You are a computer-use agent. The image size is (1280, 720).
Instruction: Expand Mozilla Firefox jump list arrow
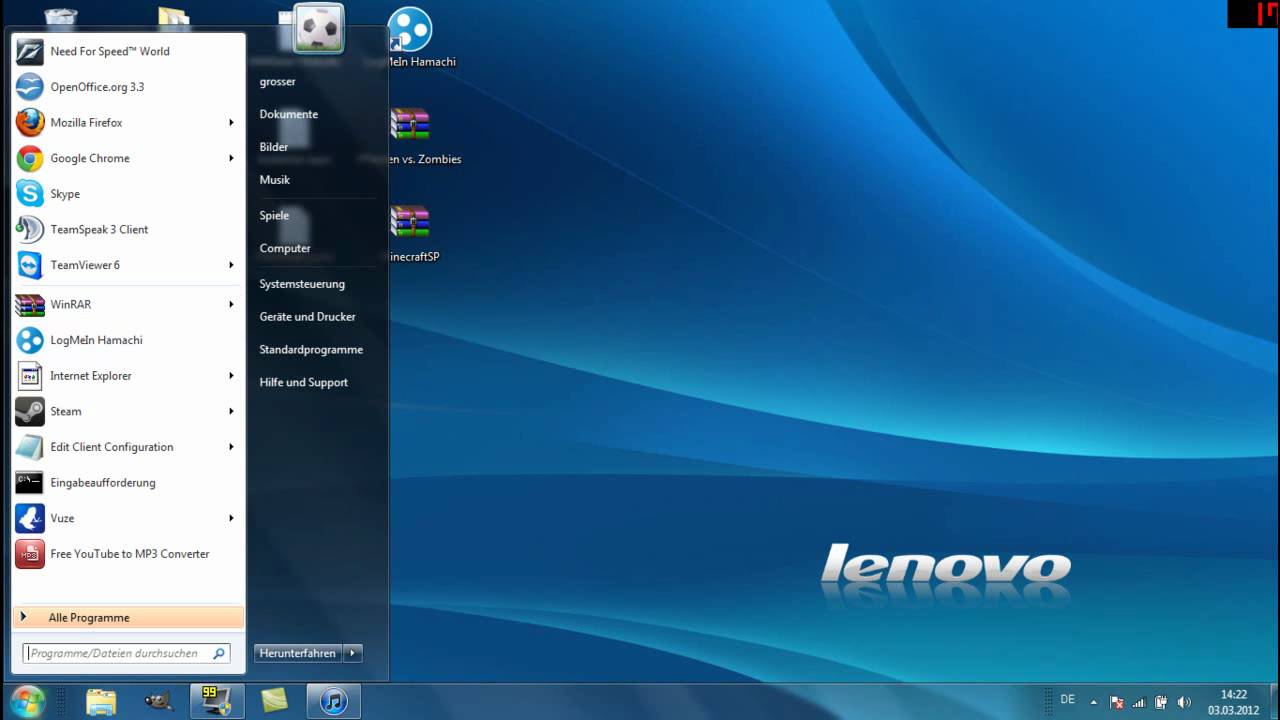pos(231,122)
